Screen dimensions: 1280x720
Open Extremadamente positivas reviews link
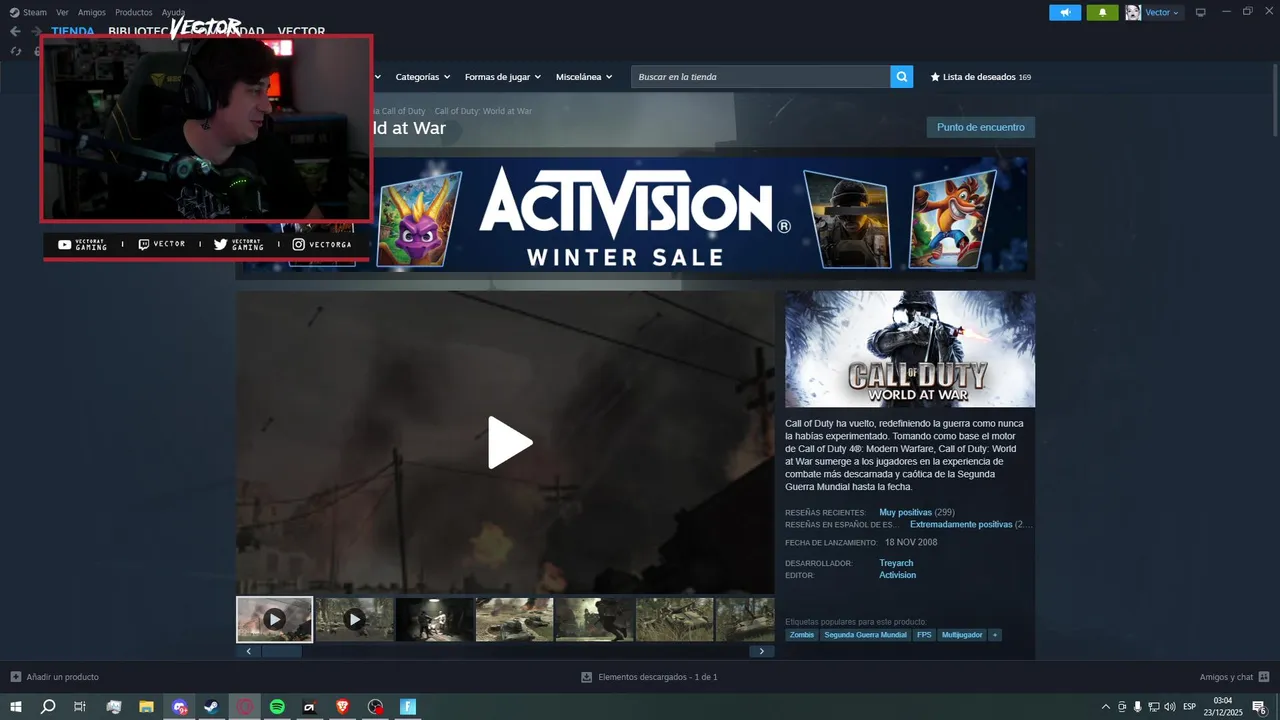pos(961,524)
